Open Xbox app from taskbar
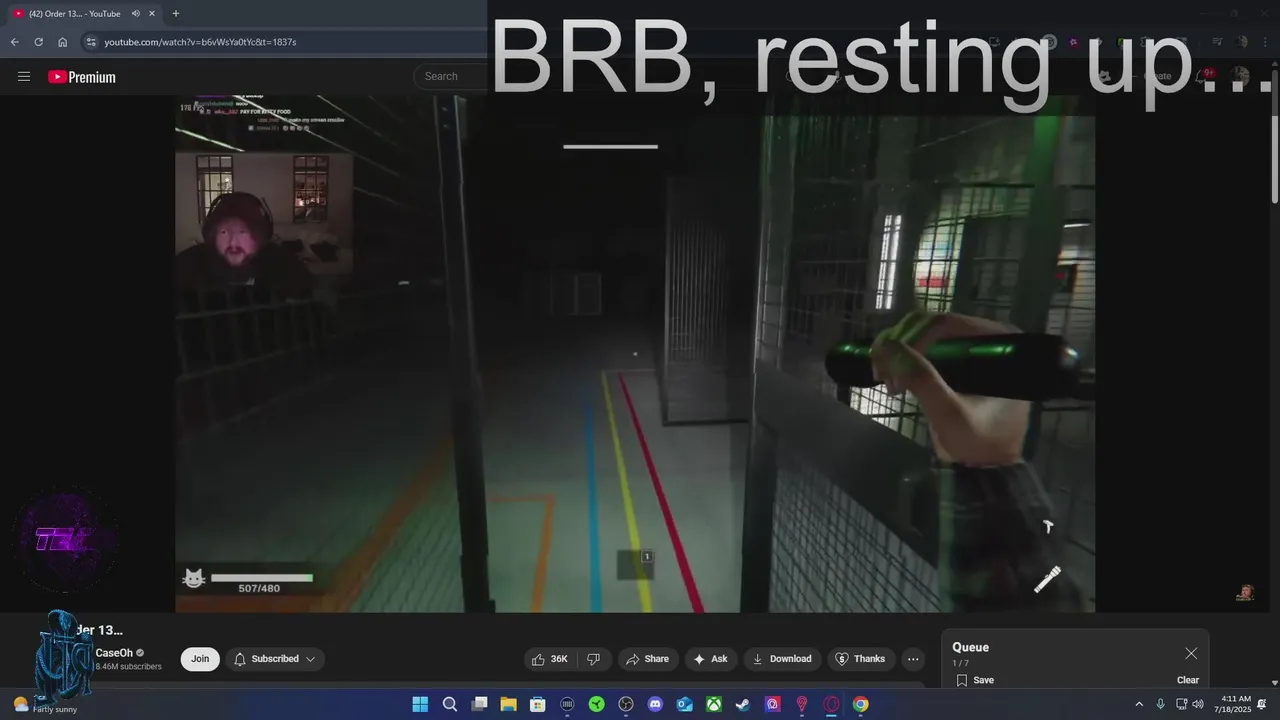The image size is (1280, 720). point(714,704)
